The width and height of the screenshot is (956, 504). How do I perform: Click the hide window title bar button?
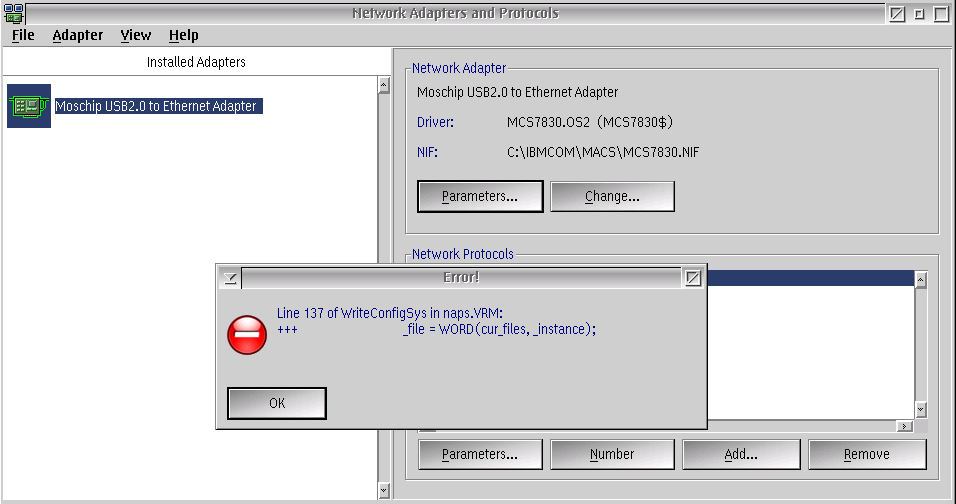point(897,13)
